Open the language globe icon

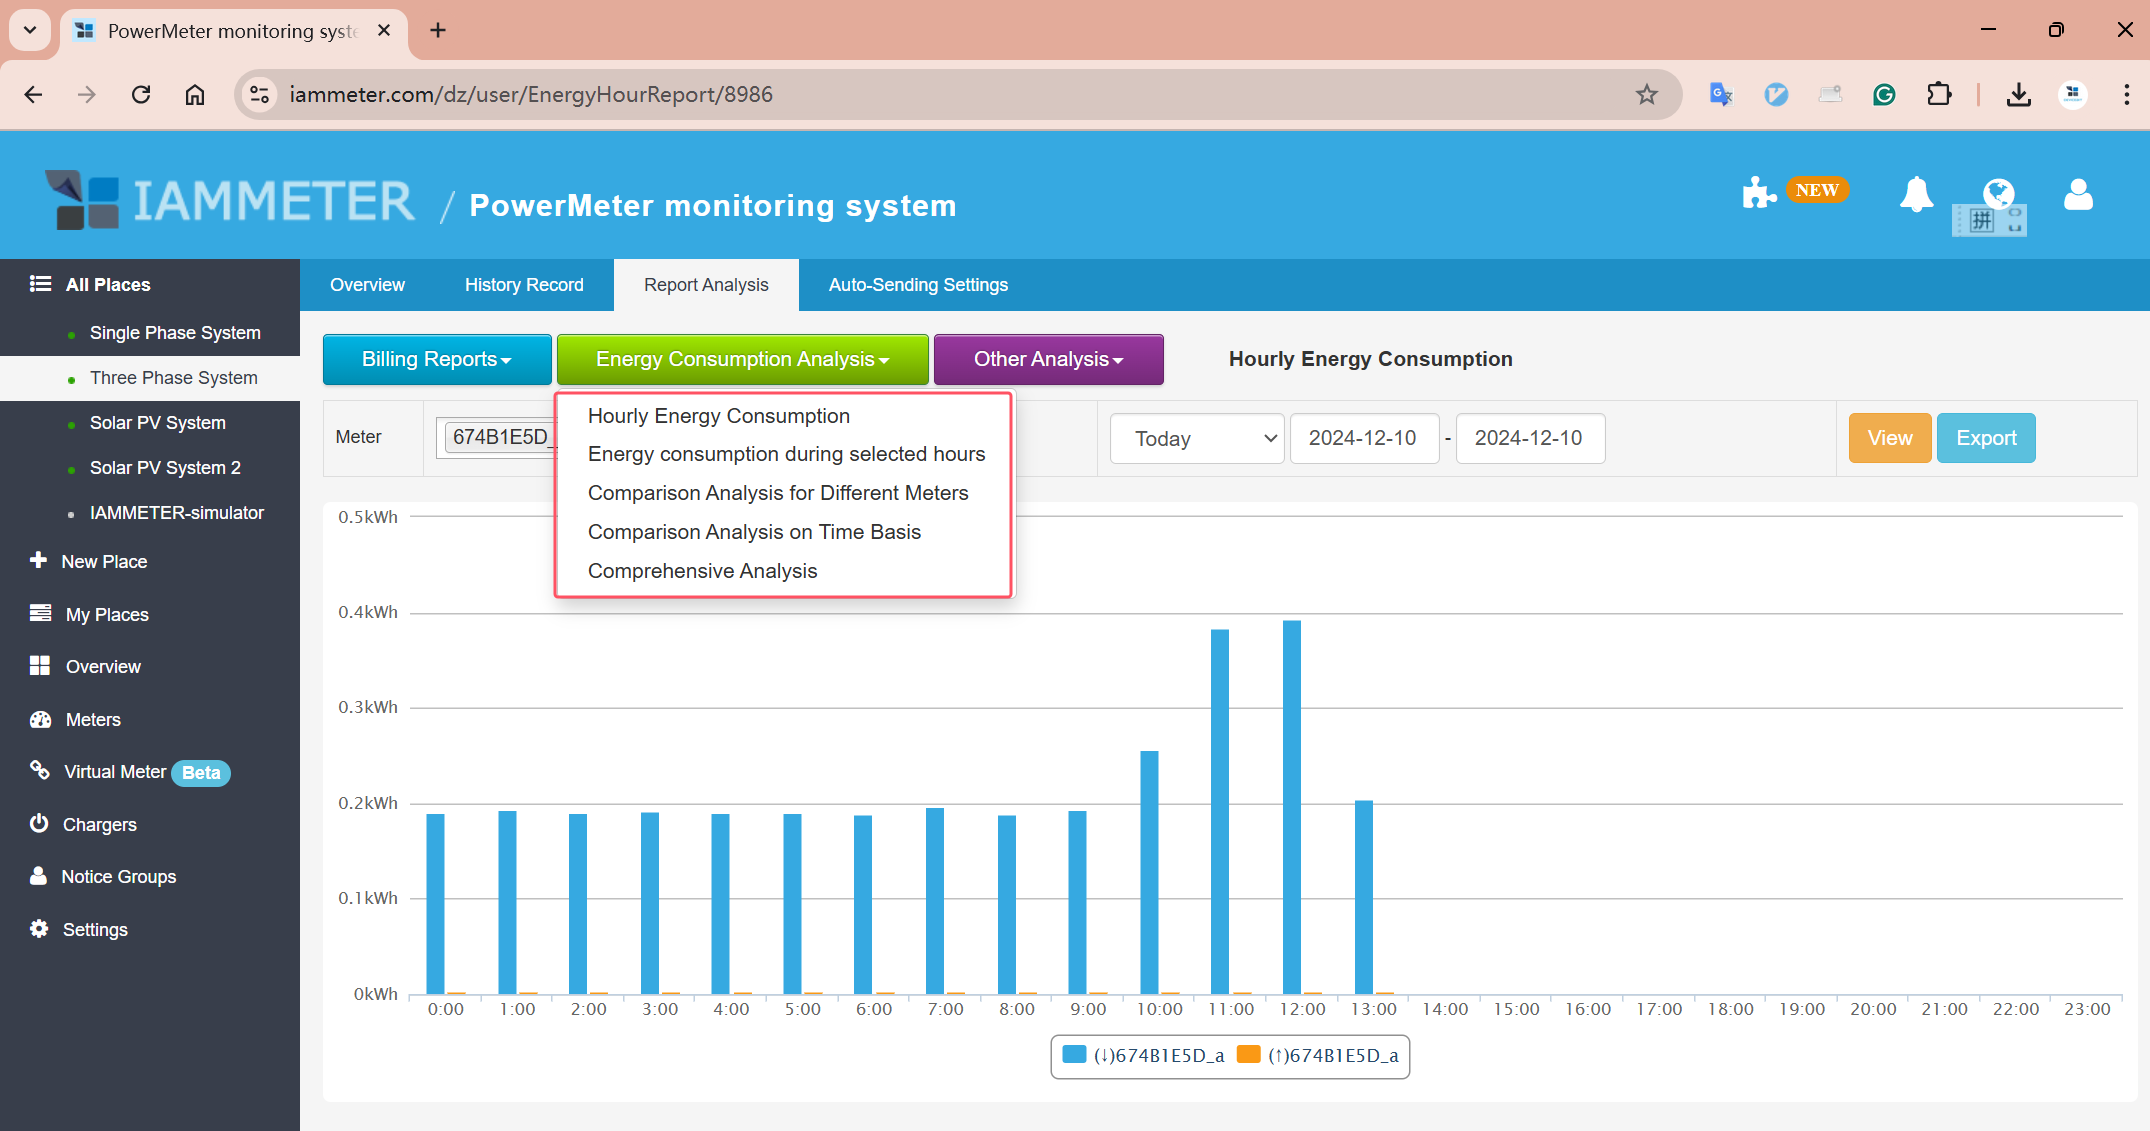pyautogui.click(x=1998, y=192)
